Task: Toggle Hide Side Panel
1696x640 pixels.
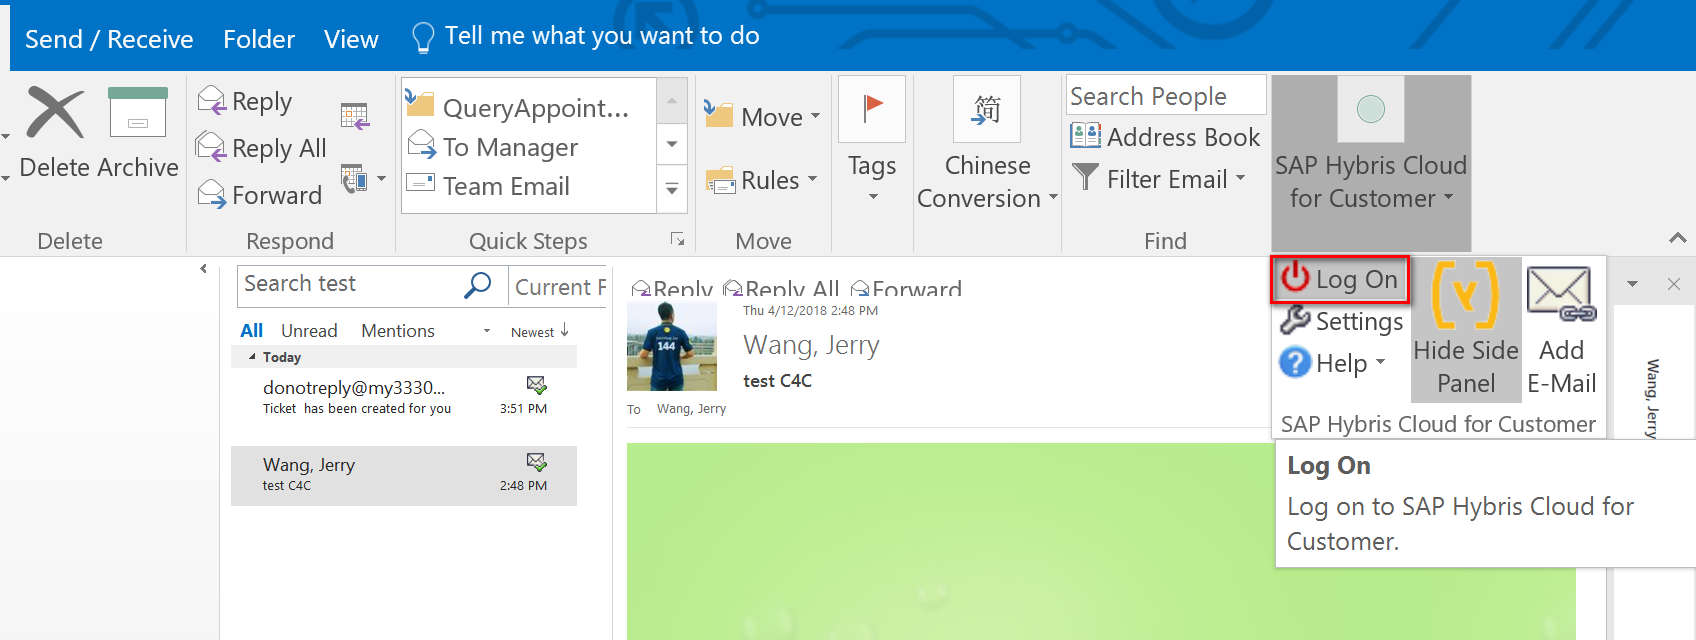Action: pos(1466,329)
